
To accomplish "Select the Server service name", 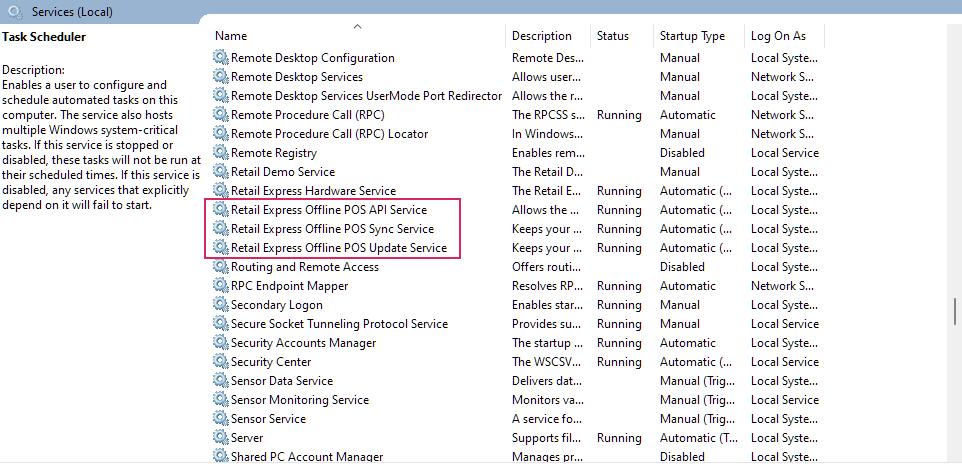I will pyautogui.click(x=247, y=438).
